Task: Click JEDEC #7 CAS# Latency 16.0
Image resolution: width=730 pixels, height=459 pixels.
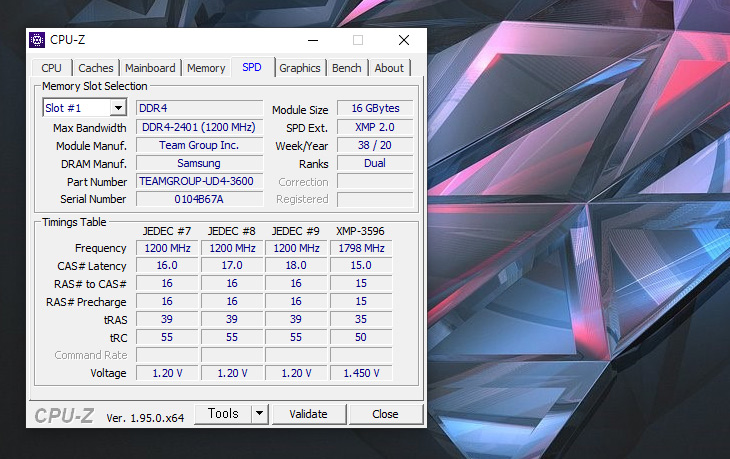Action: click(167, 265)
